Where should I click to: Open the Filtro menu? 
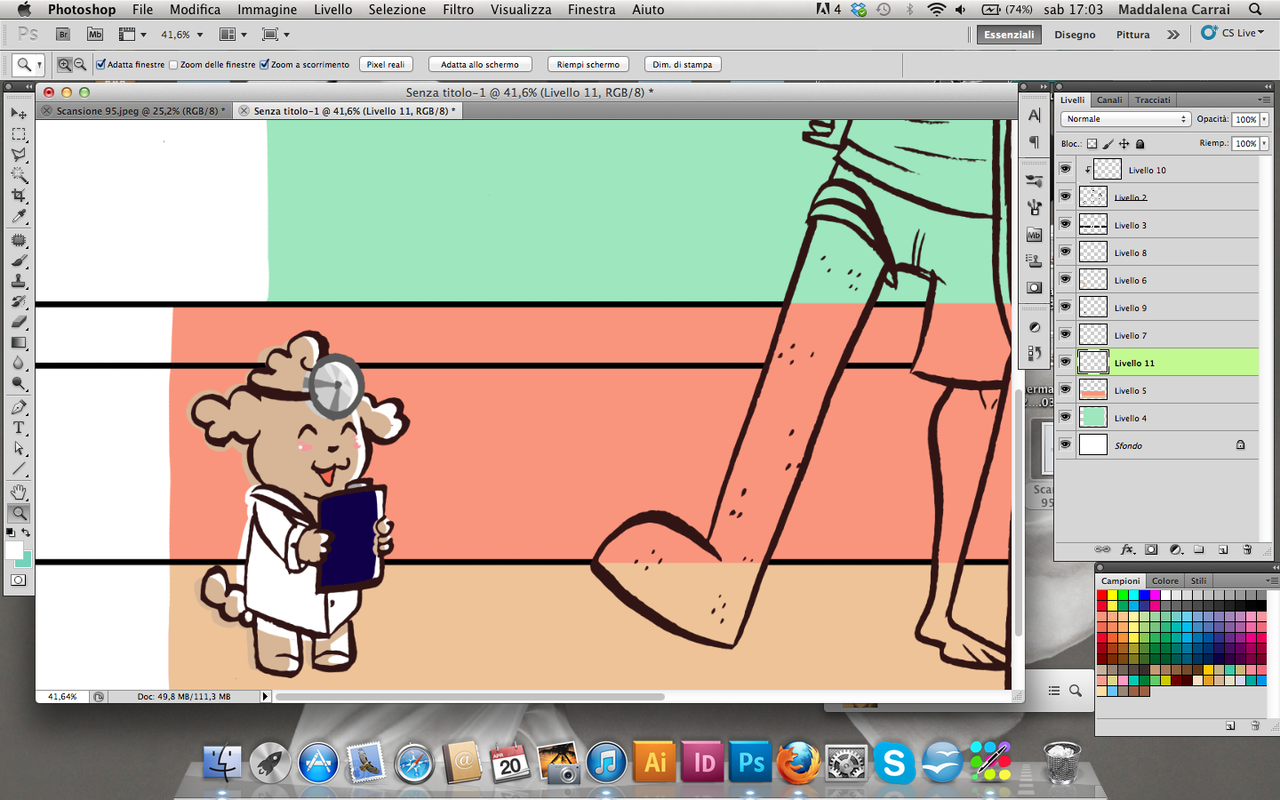coord(458,9)
